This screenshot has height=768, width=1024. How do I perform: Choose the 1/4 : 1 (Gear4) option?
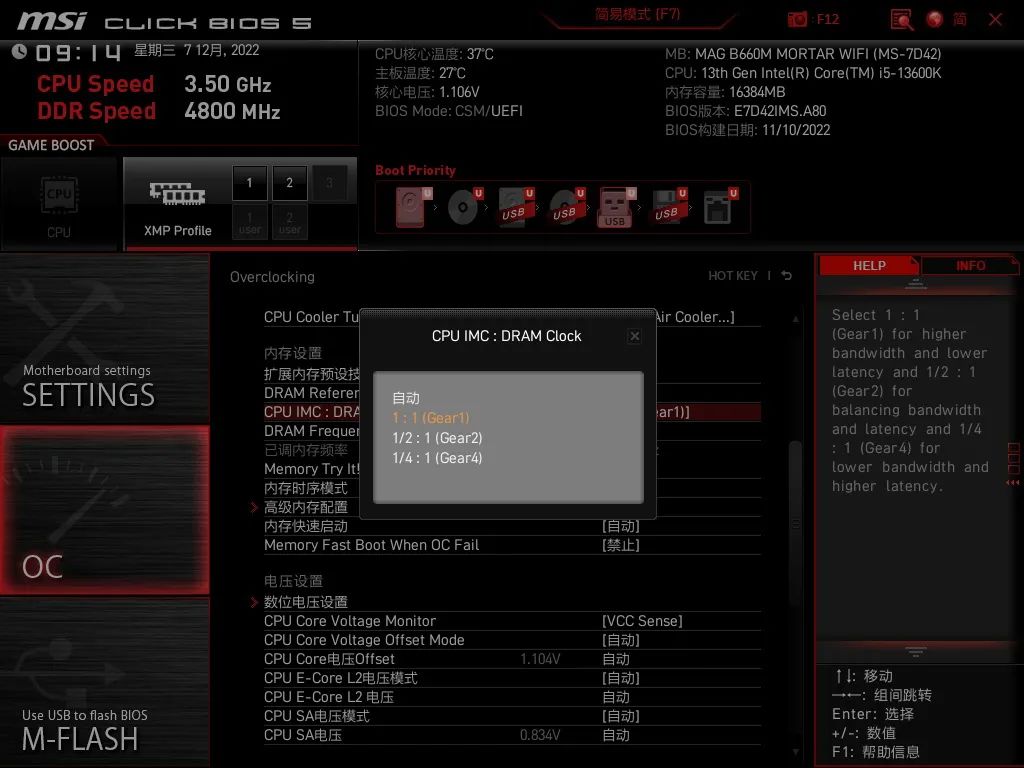tap(437, 458)
